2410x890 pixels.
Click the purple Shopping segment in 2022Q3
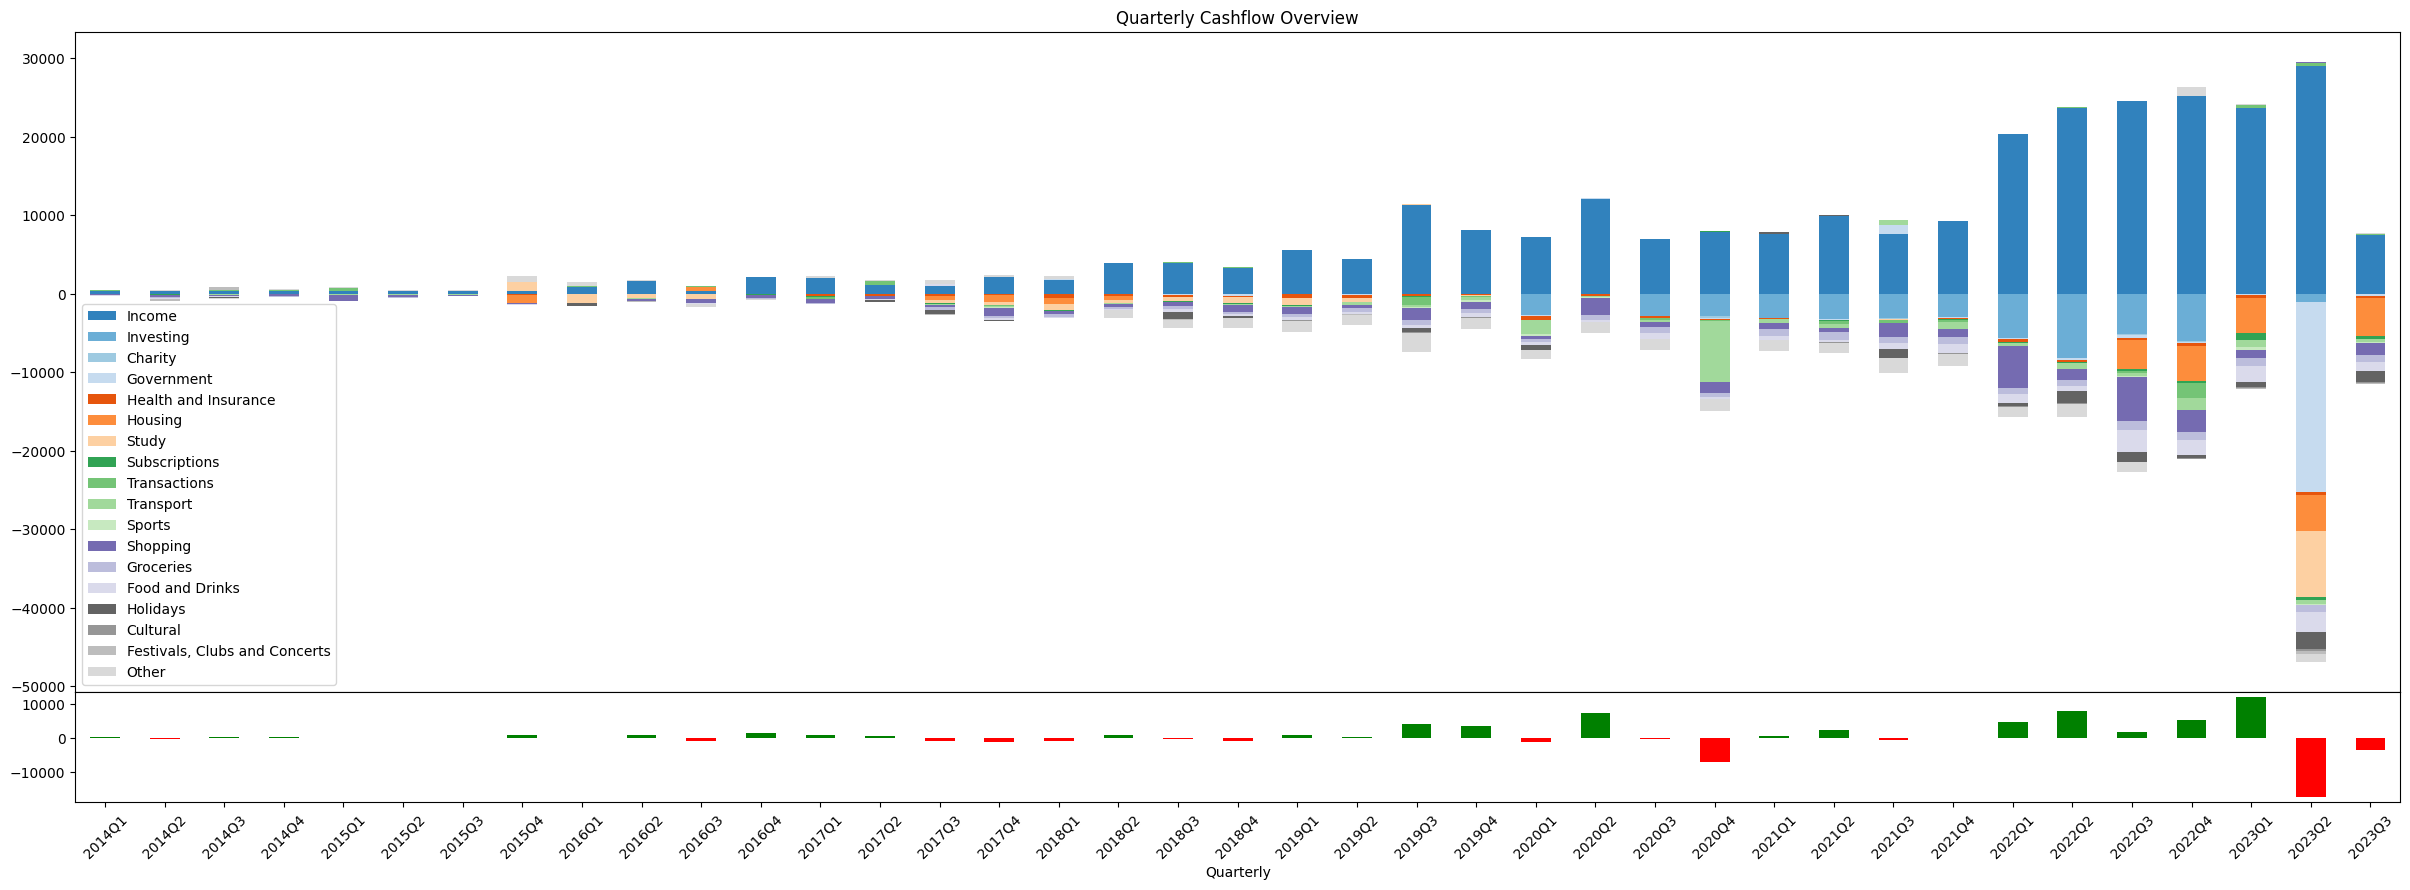coord(2131,399)
